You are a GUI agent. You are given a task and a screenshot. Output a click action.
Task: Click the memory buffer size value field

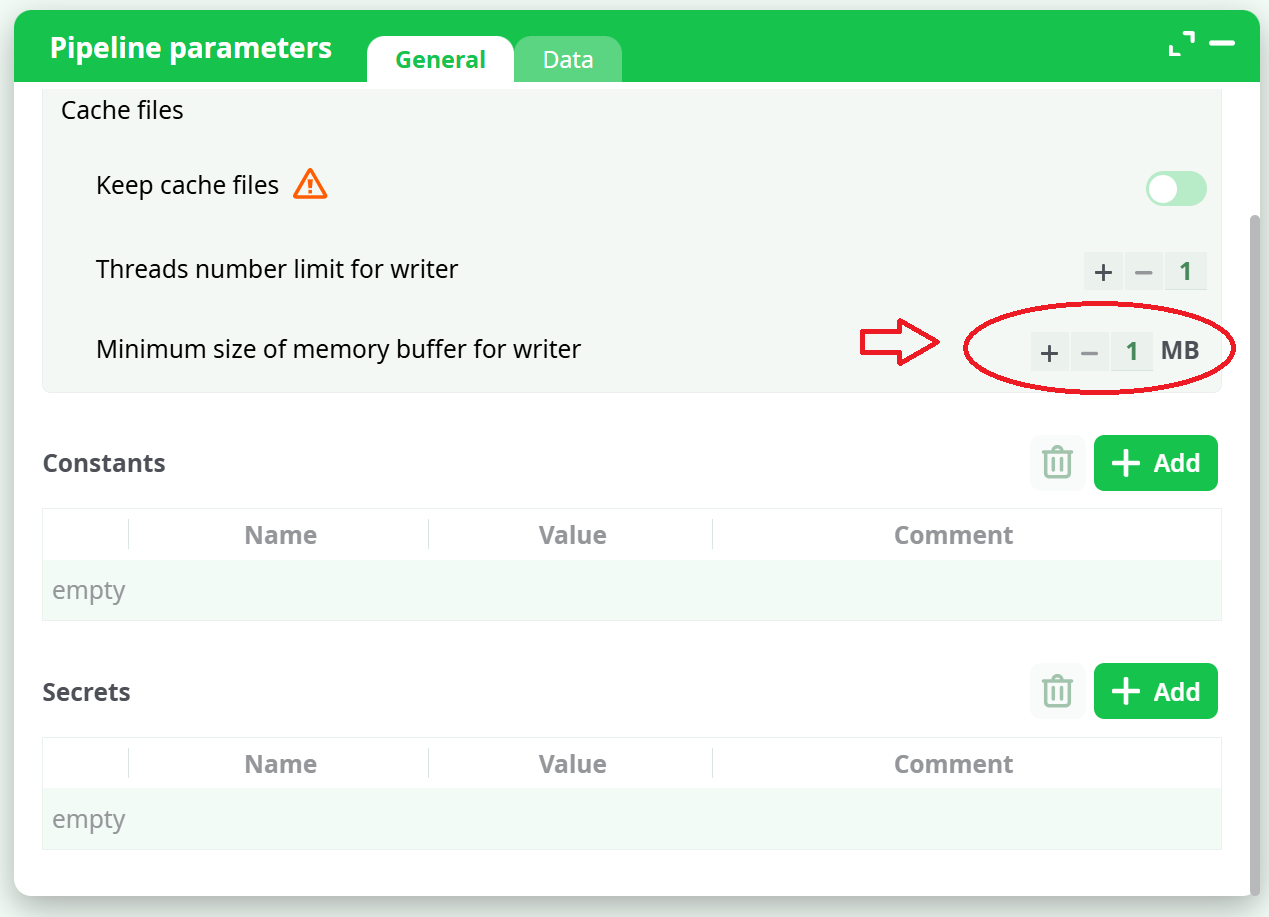[1132, 352]
